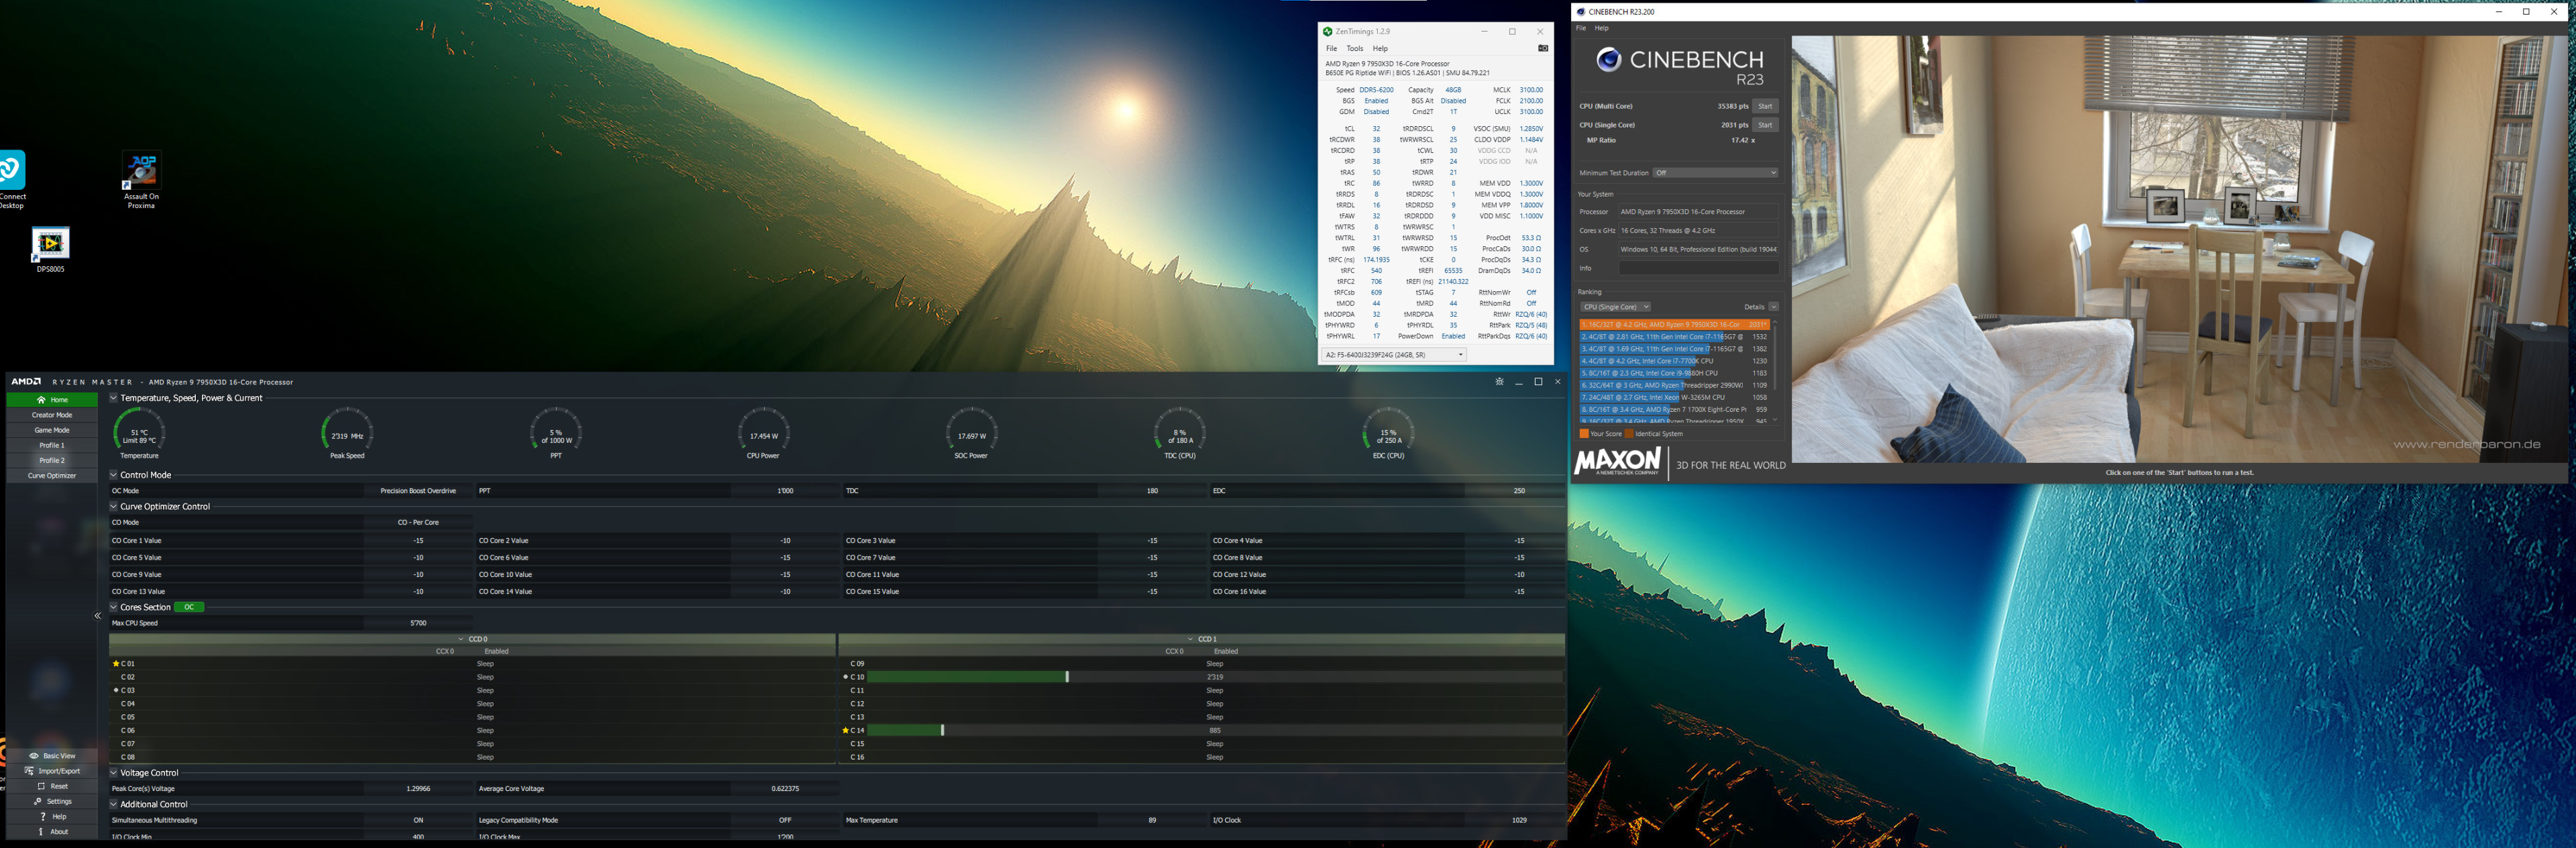Open Minimum Test Duration dropdown

point(1715,173)
